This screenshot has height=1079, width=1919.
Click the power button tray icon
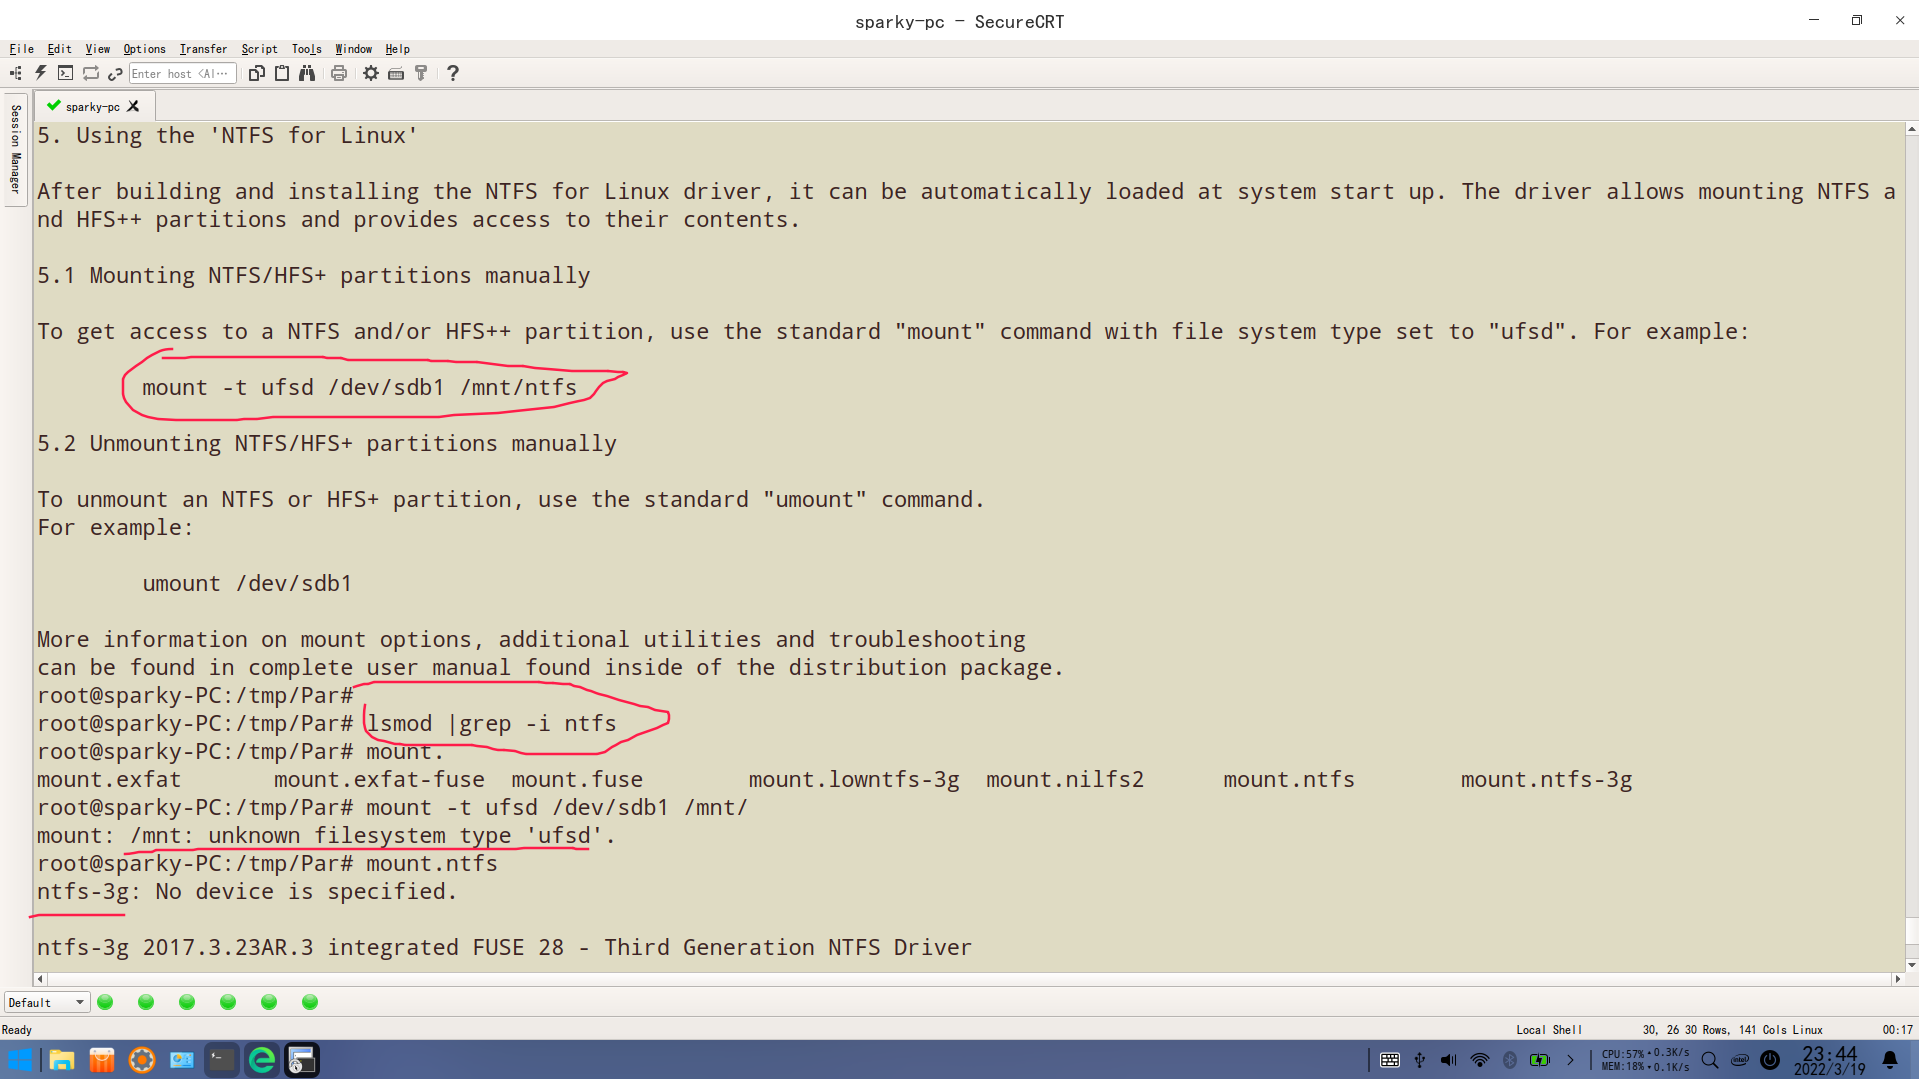click(1770, 1060)
